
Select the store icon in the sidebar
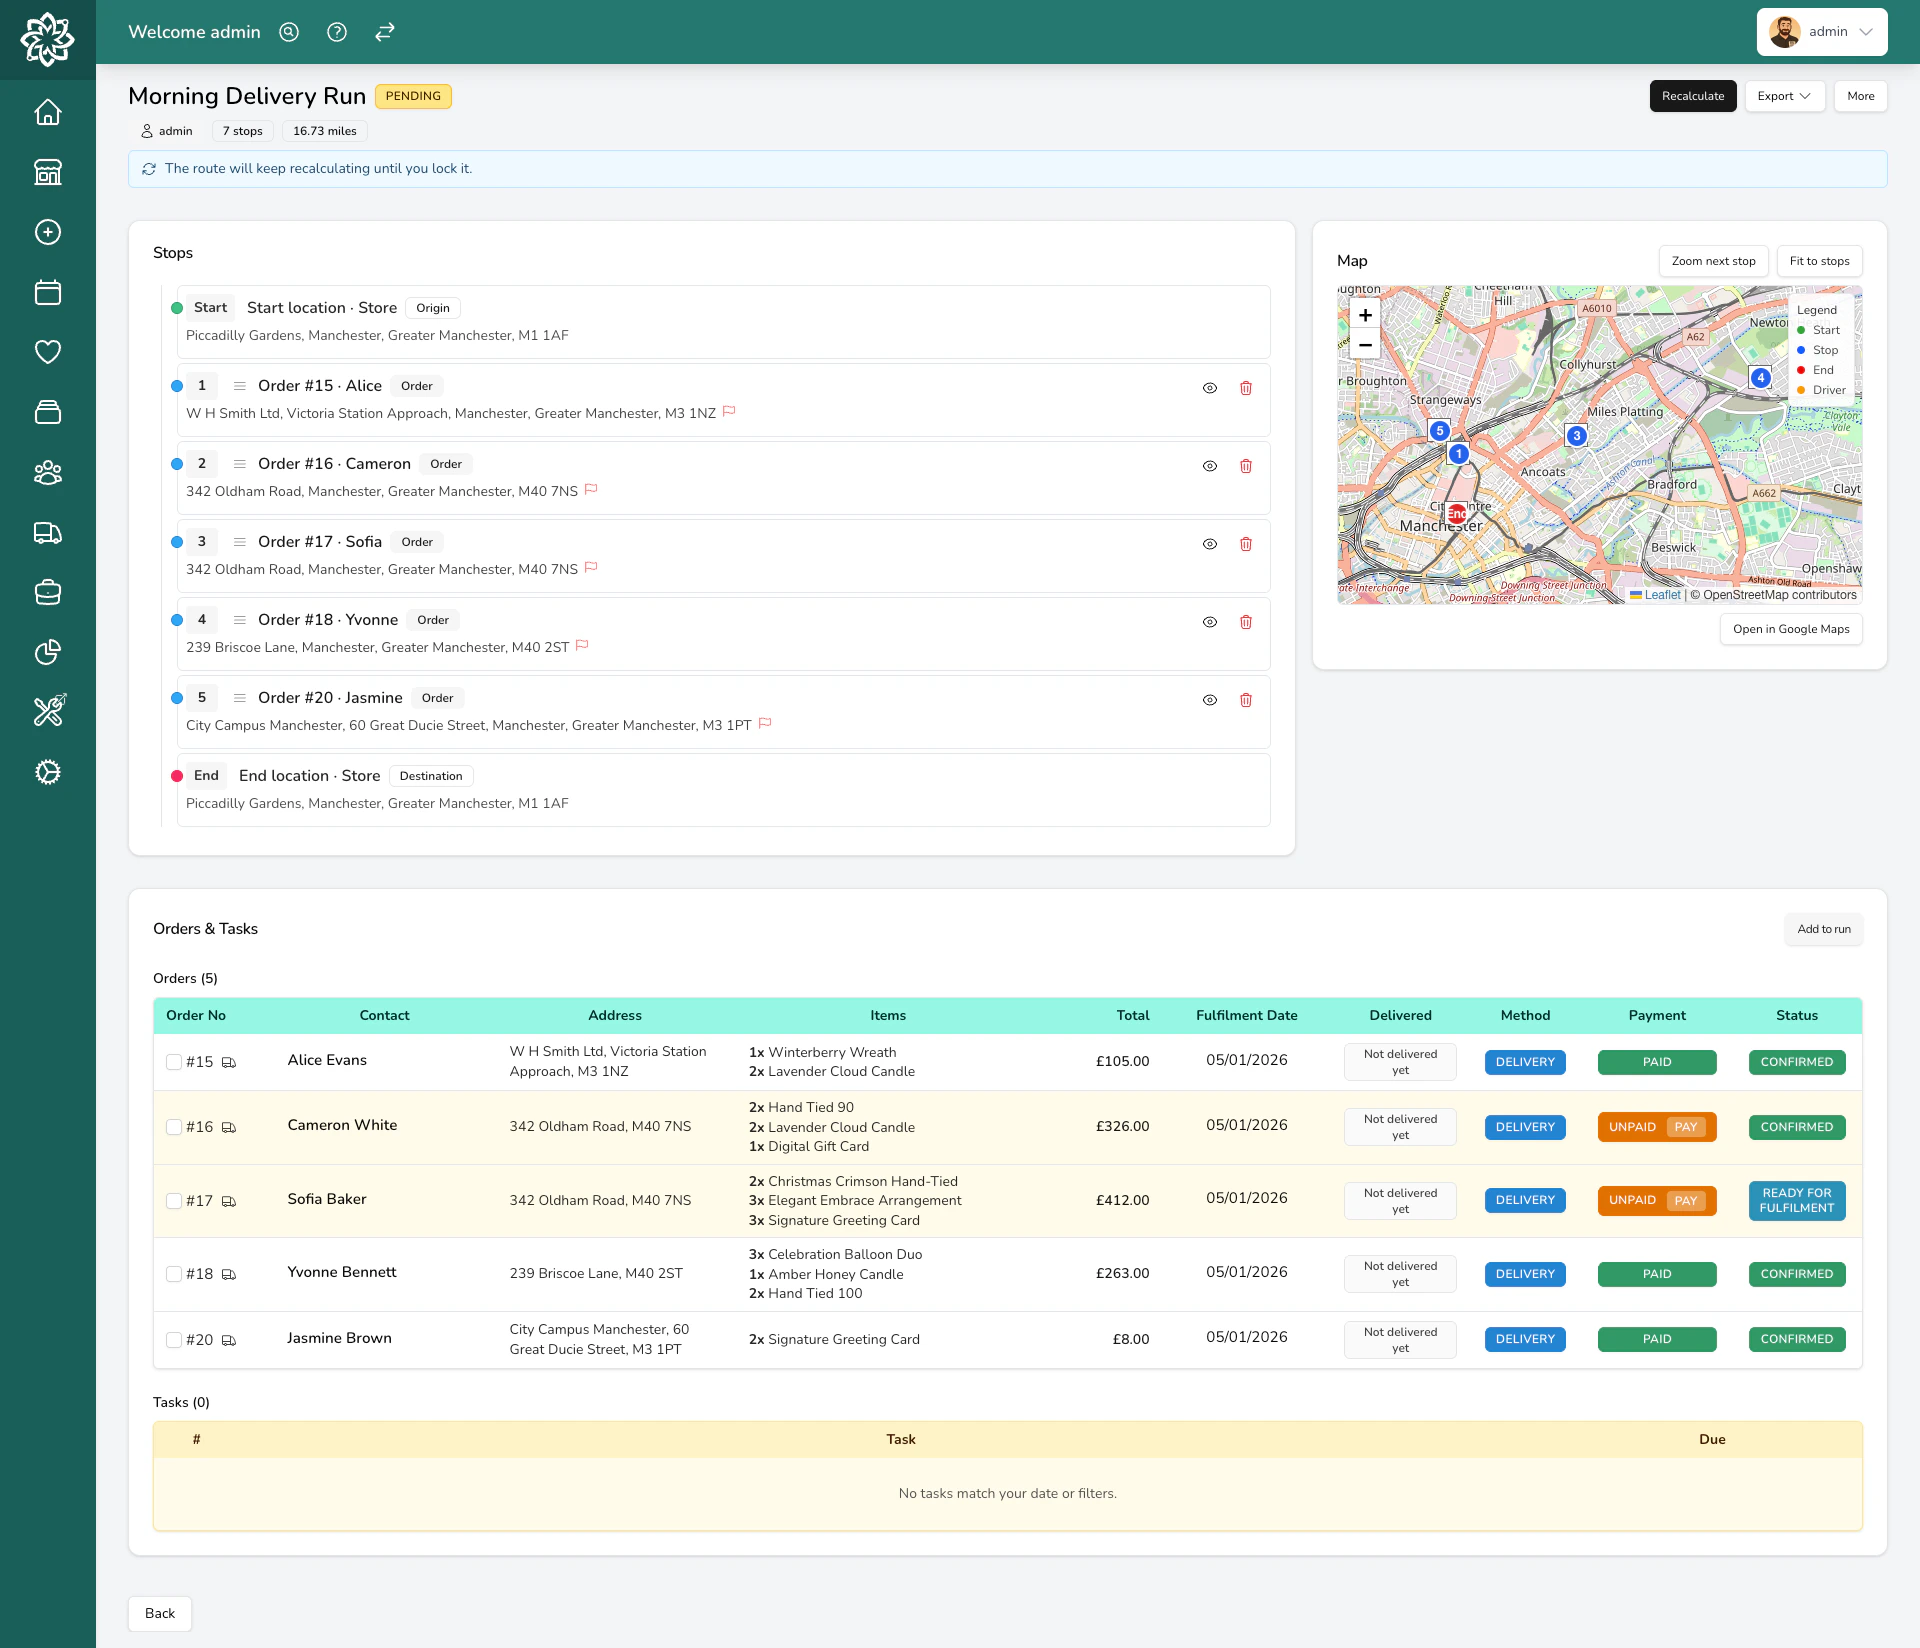(x=48, y=172)
